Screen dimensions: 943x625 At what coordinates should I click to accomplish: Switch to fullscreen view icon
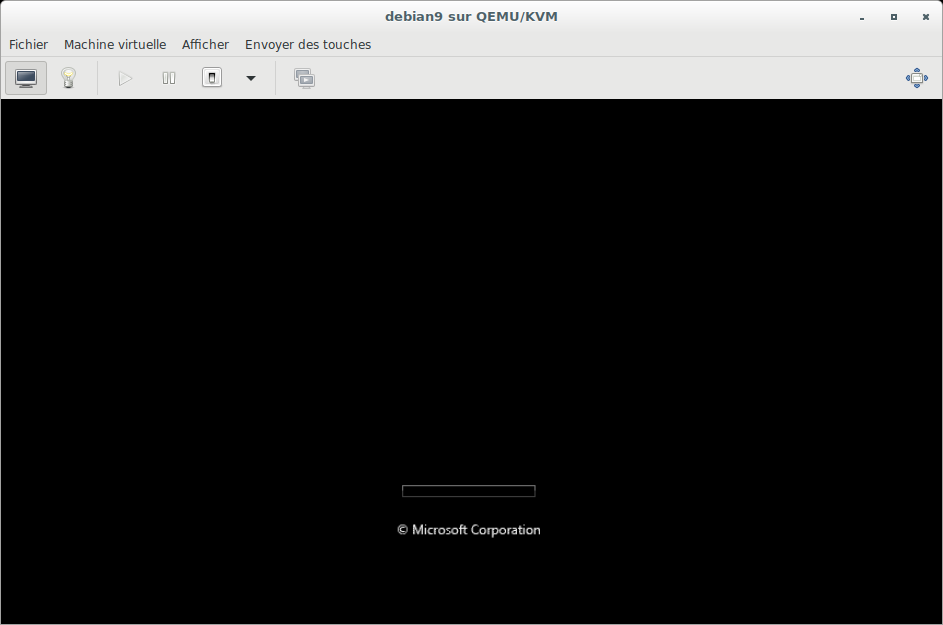[x=917, y=78]
